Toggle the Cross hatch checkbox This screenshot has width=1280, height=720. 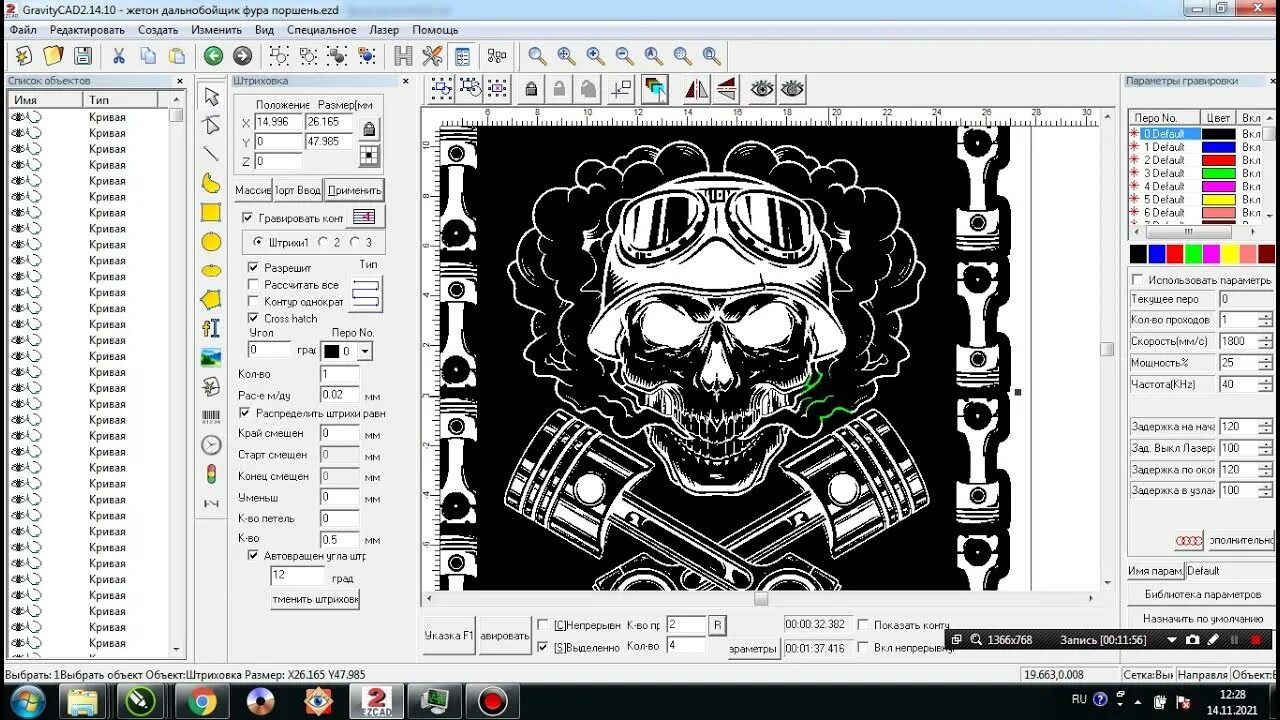[253, 318]
